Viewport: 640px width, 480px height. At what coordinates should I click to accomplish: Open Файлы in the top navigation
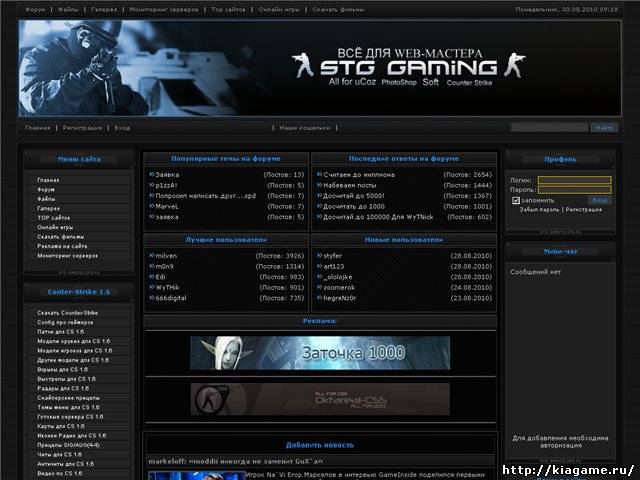pyautogui.click(x=68, y=9)
